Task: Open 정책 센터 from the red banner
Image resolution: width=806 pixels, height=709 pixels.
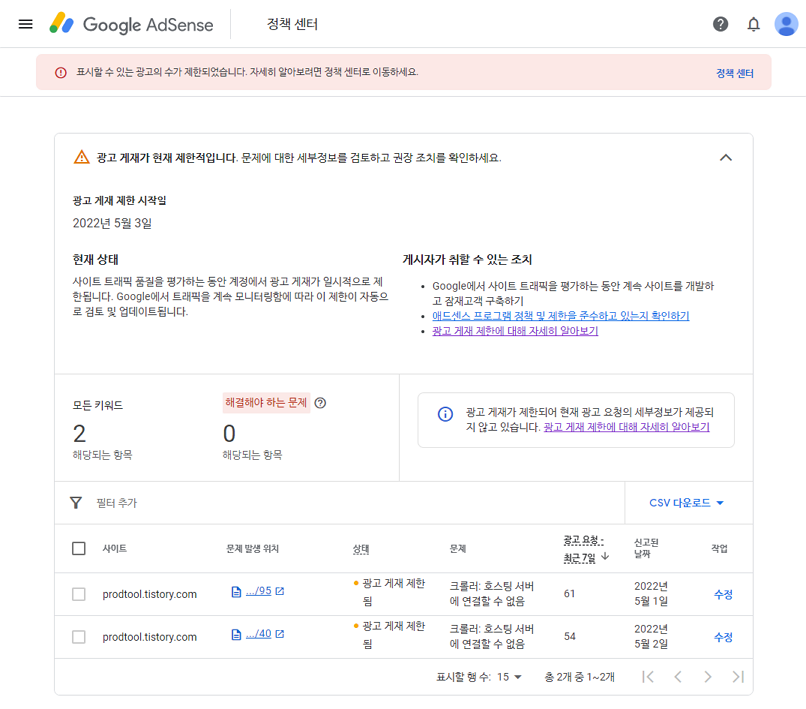Action: tap(735, 73)
